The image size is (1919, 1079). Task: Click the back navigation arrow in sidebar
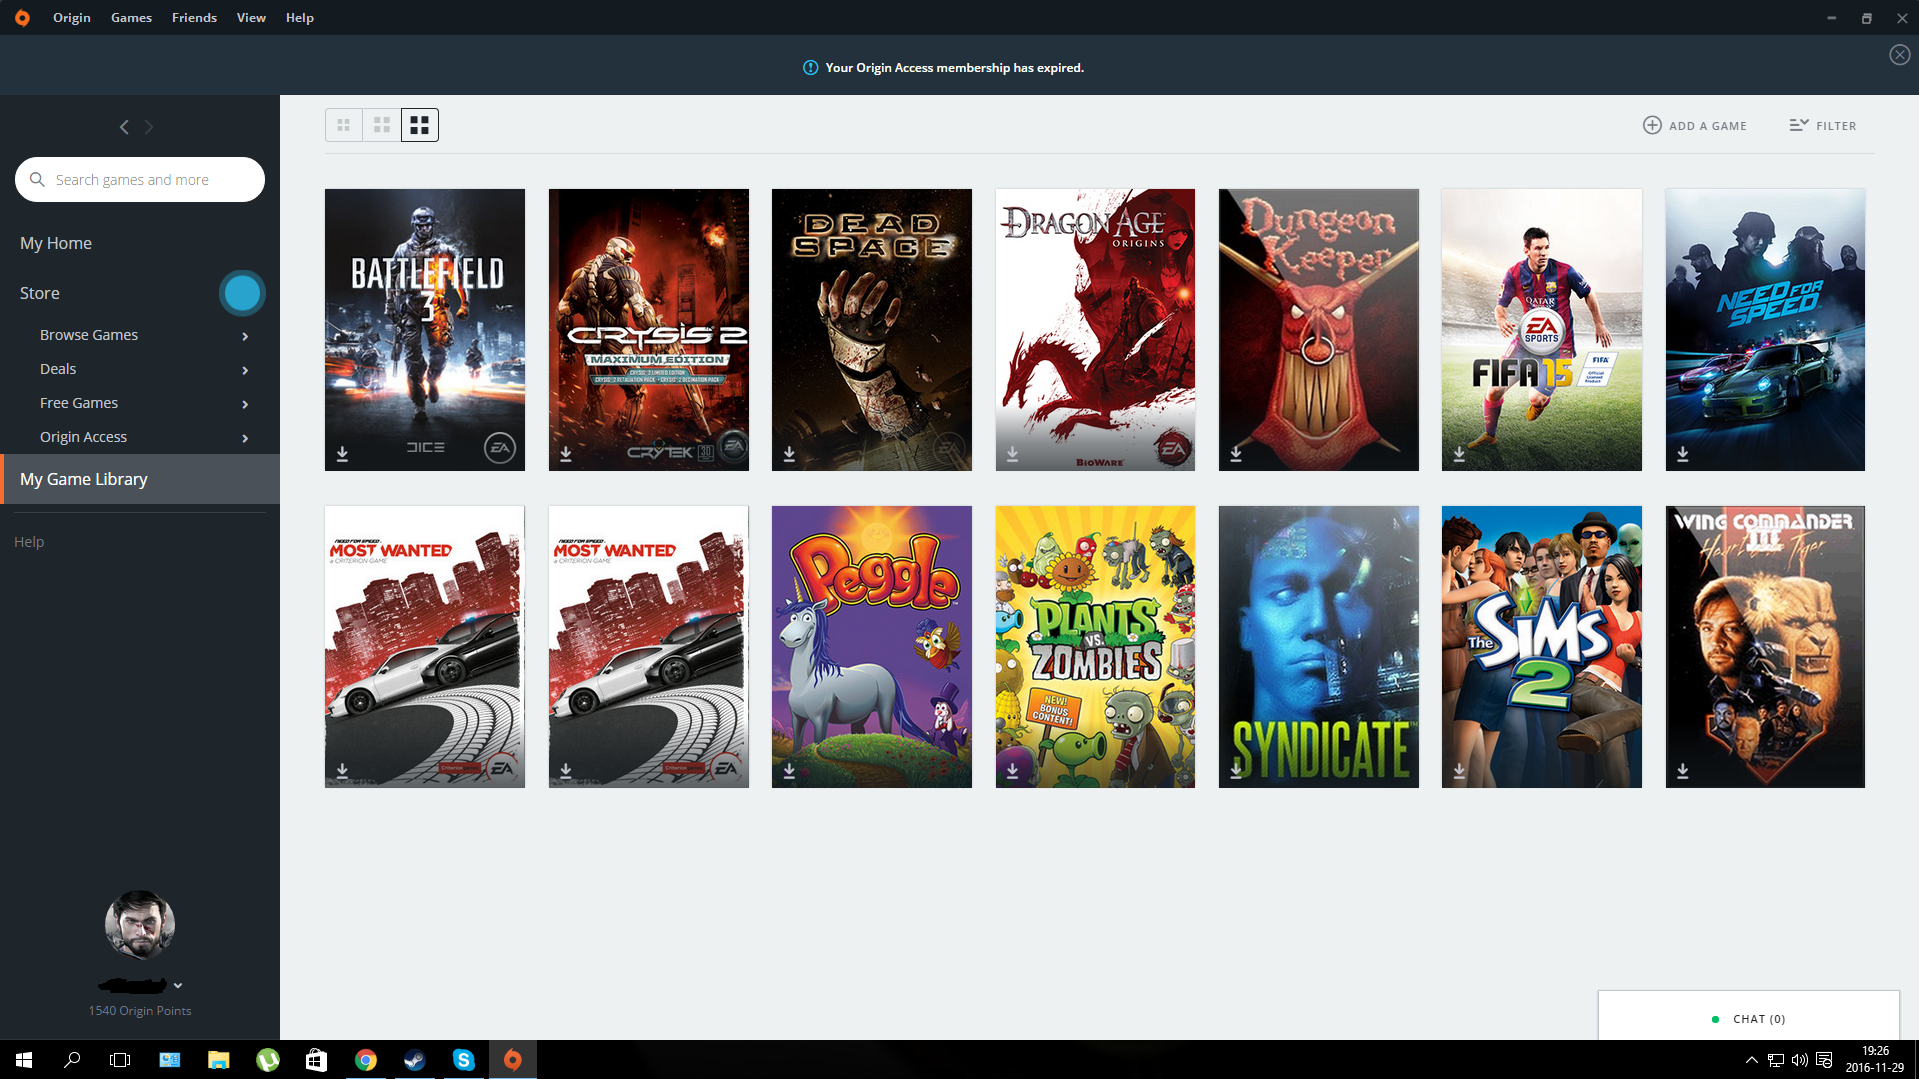coord(124,127)
